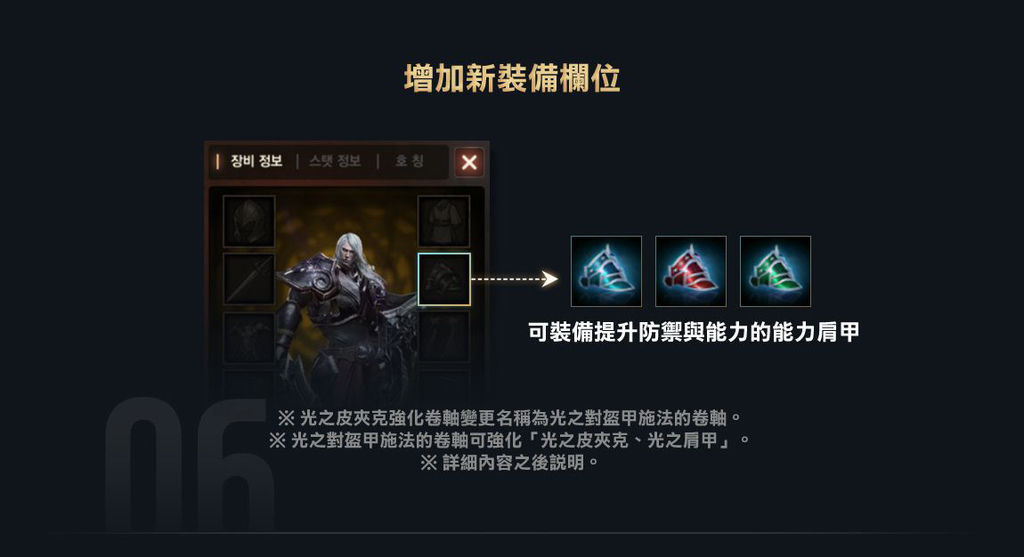Select the highlighted shoulder armor slot
Viewport: 1024px width, 557px height.
click(x=444, y=279)
